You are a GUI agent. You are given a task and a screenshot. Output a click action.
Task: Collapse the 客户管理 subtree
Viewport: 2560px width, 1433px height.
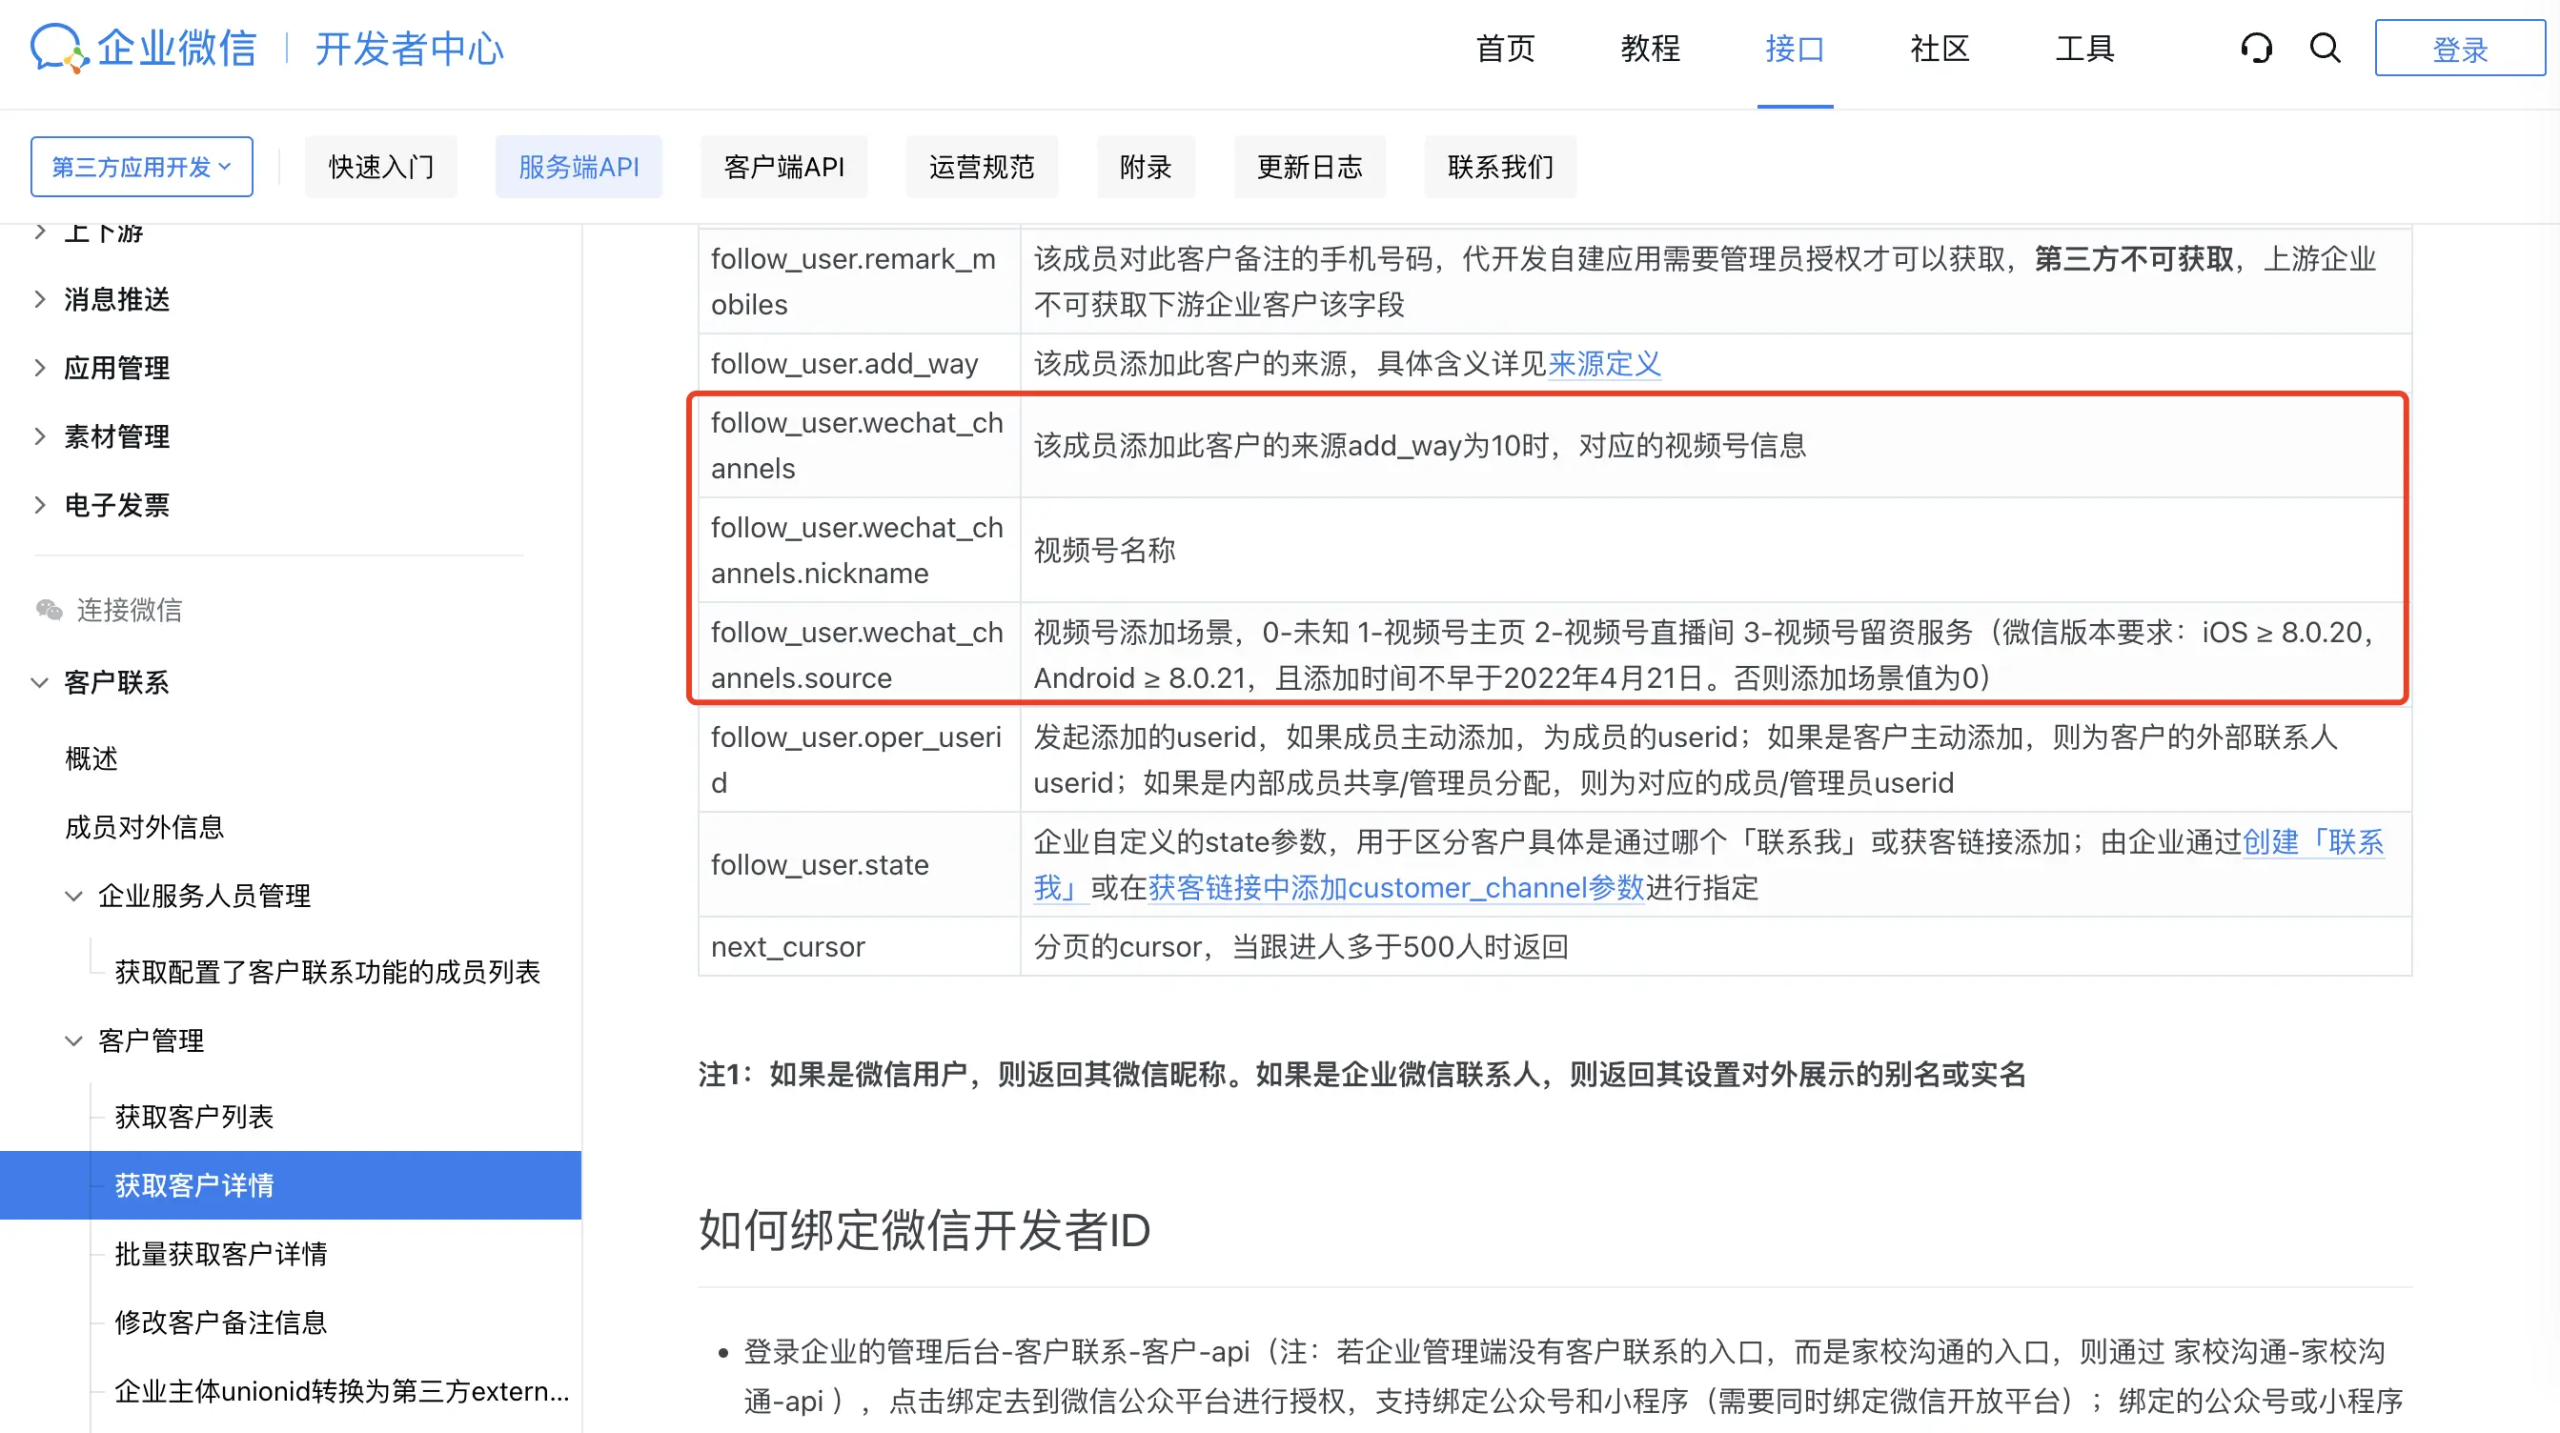coord(74,1041)
